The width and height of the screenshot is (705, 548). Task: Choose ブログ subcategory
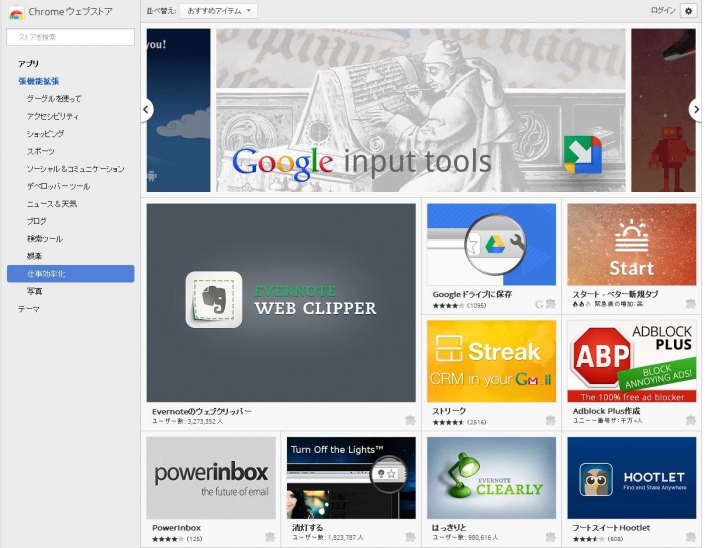(x=36, y=221)
